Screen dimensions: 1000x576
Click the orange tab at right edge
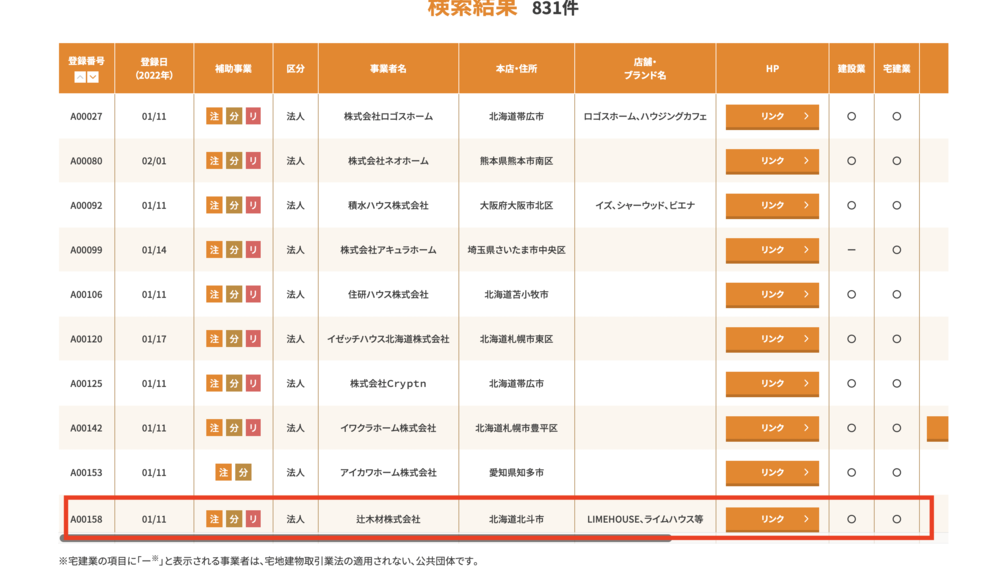[x=938, y=428]
